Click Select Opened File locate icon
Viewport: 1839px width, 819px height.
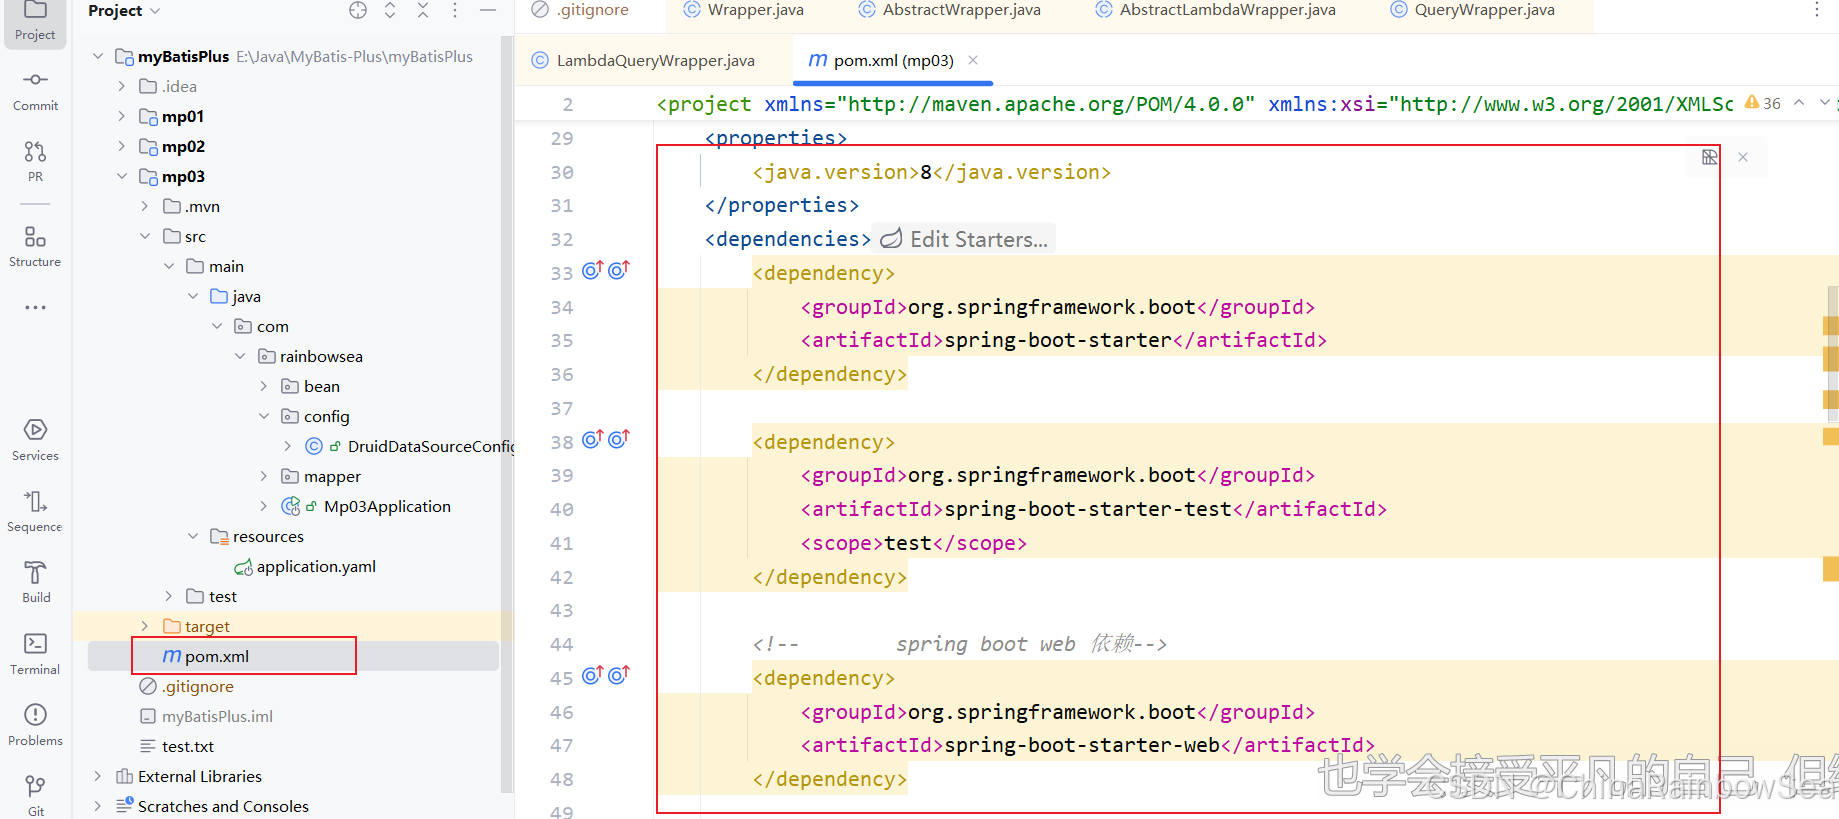[358, 10]
